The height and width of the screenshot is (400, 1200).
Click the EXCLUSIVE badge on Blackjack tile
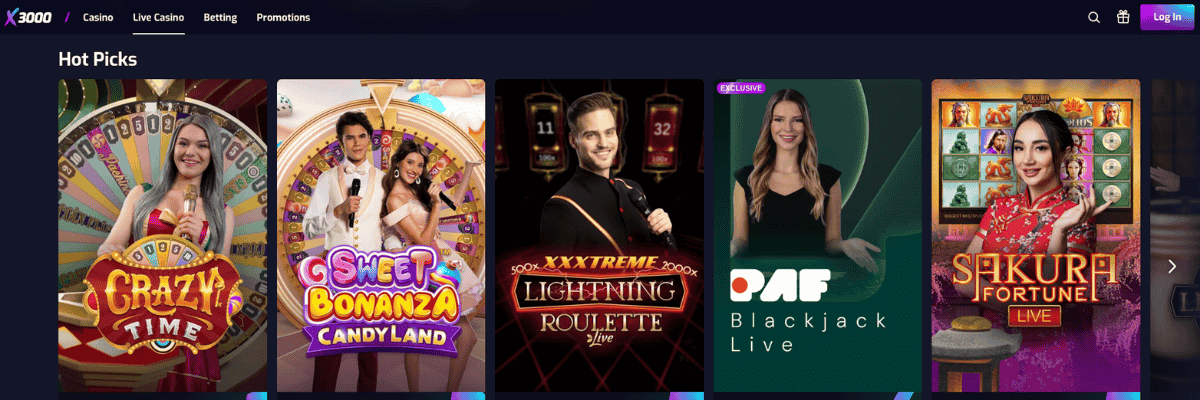pyautogui.click(x=742, y=88)
